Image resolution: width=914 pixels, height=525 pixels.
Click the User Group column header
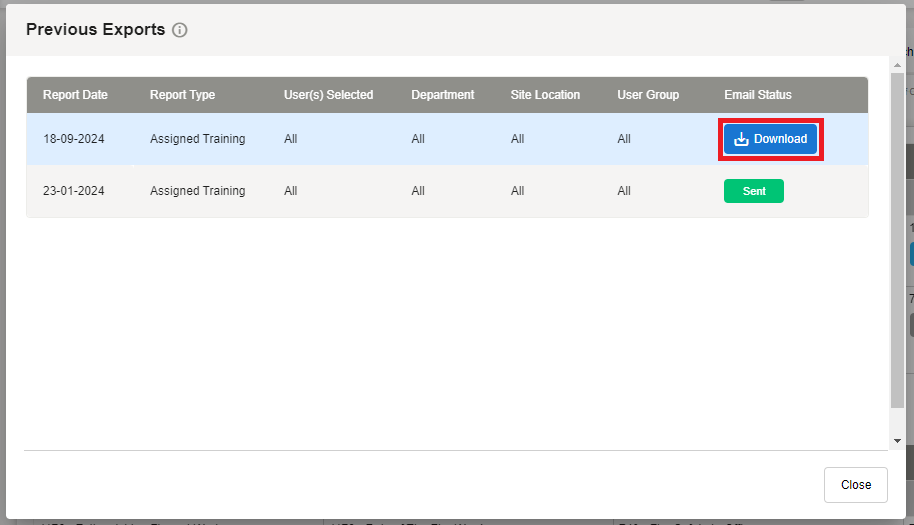[648, 95]
